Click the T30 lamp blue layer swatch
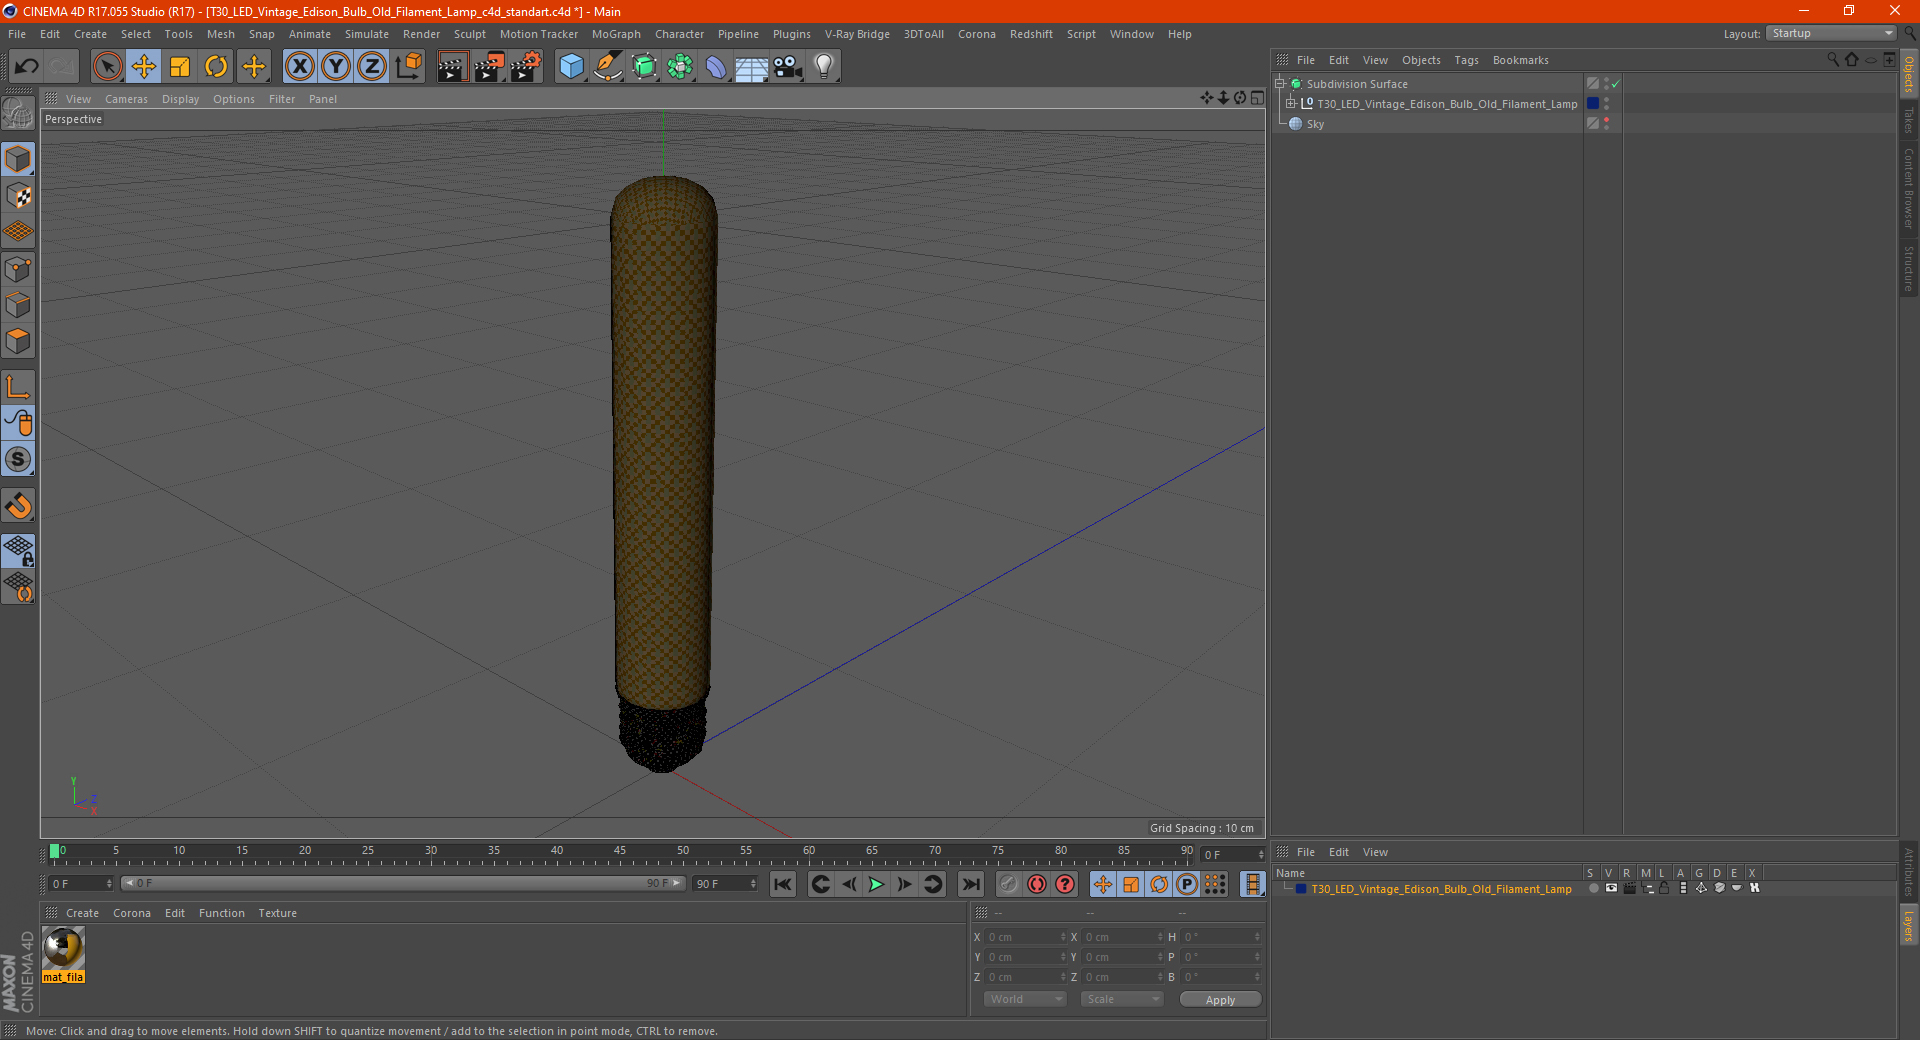The image size is (1920, 1040). click(x=1593, y=104)
